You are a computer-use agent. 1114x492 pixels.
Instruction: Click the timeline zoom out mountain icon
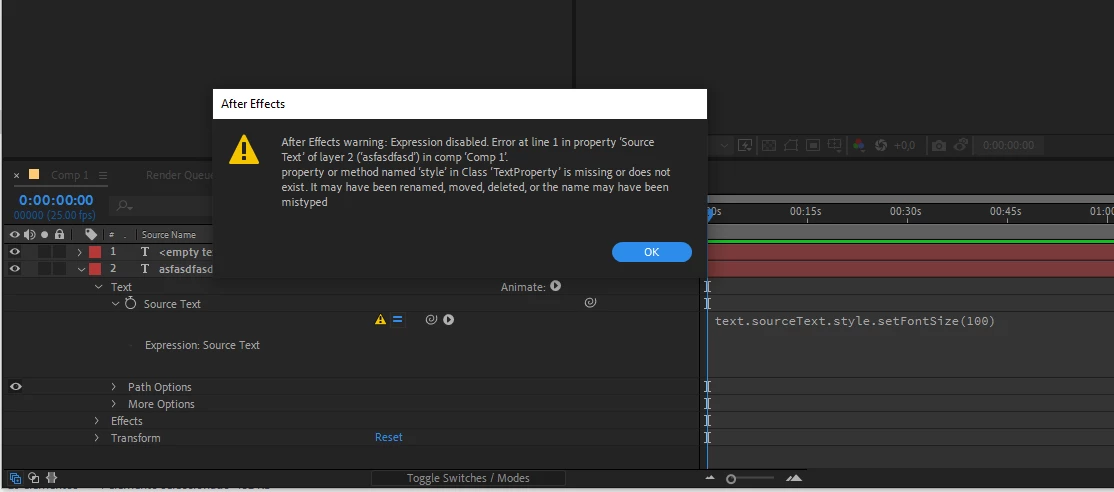click(712, 478)
